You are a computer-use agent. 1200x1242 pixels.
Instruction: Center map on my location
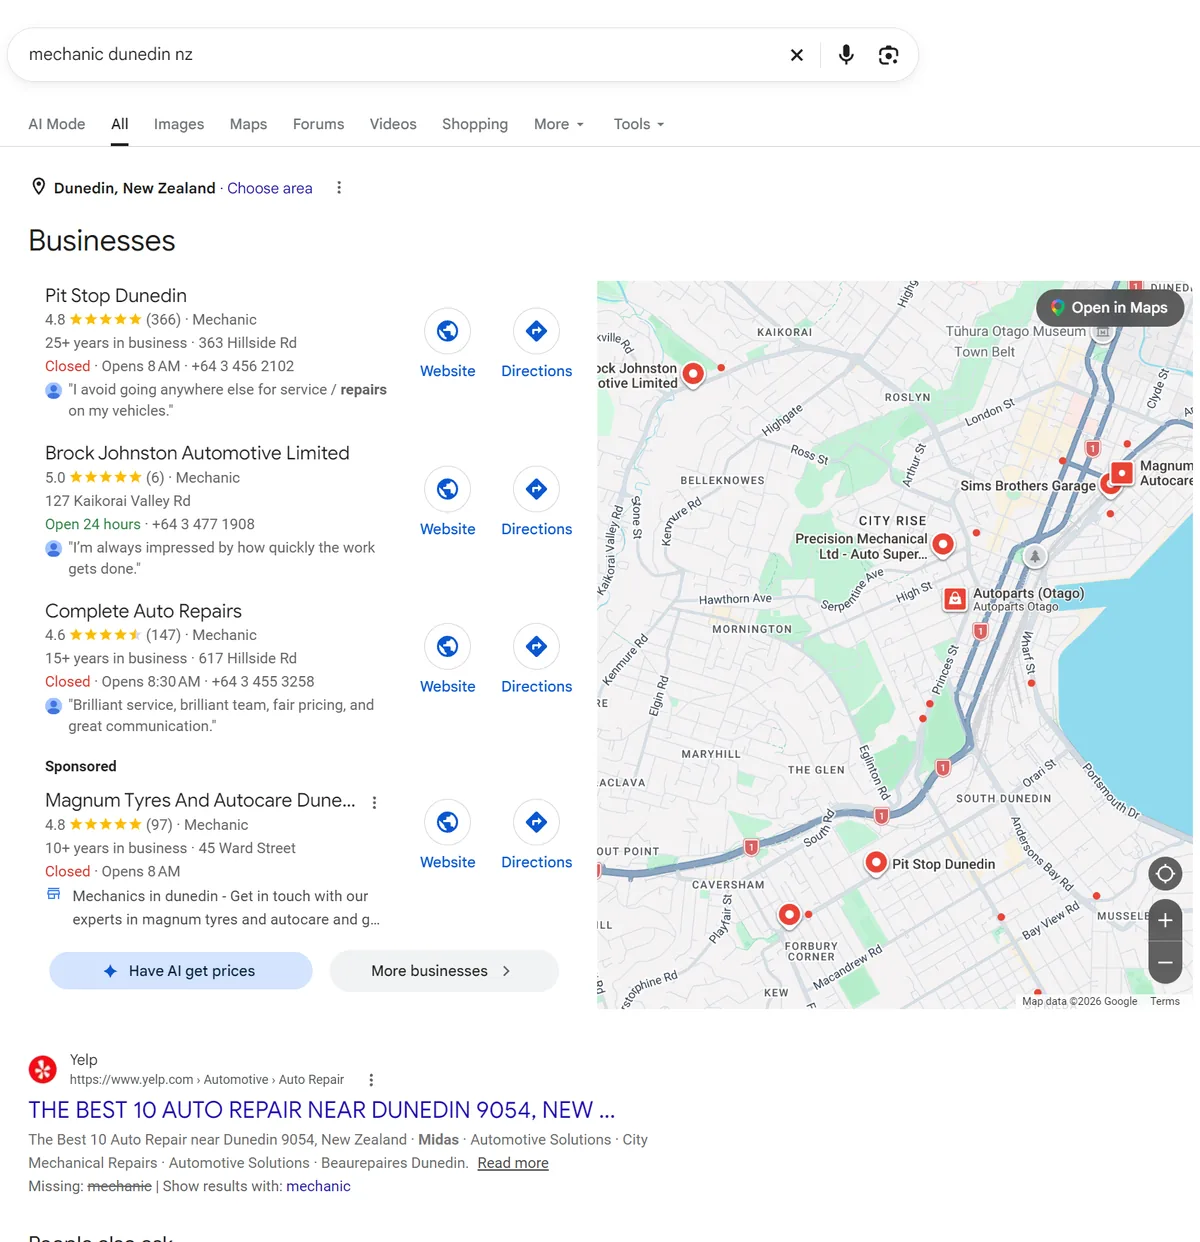pos(1165,874)
